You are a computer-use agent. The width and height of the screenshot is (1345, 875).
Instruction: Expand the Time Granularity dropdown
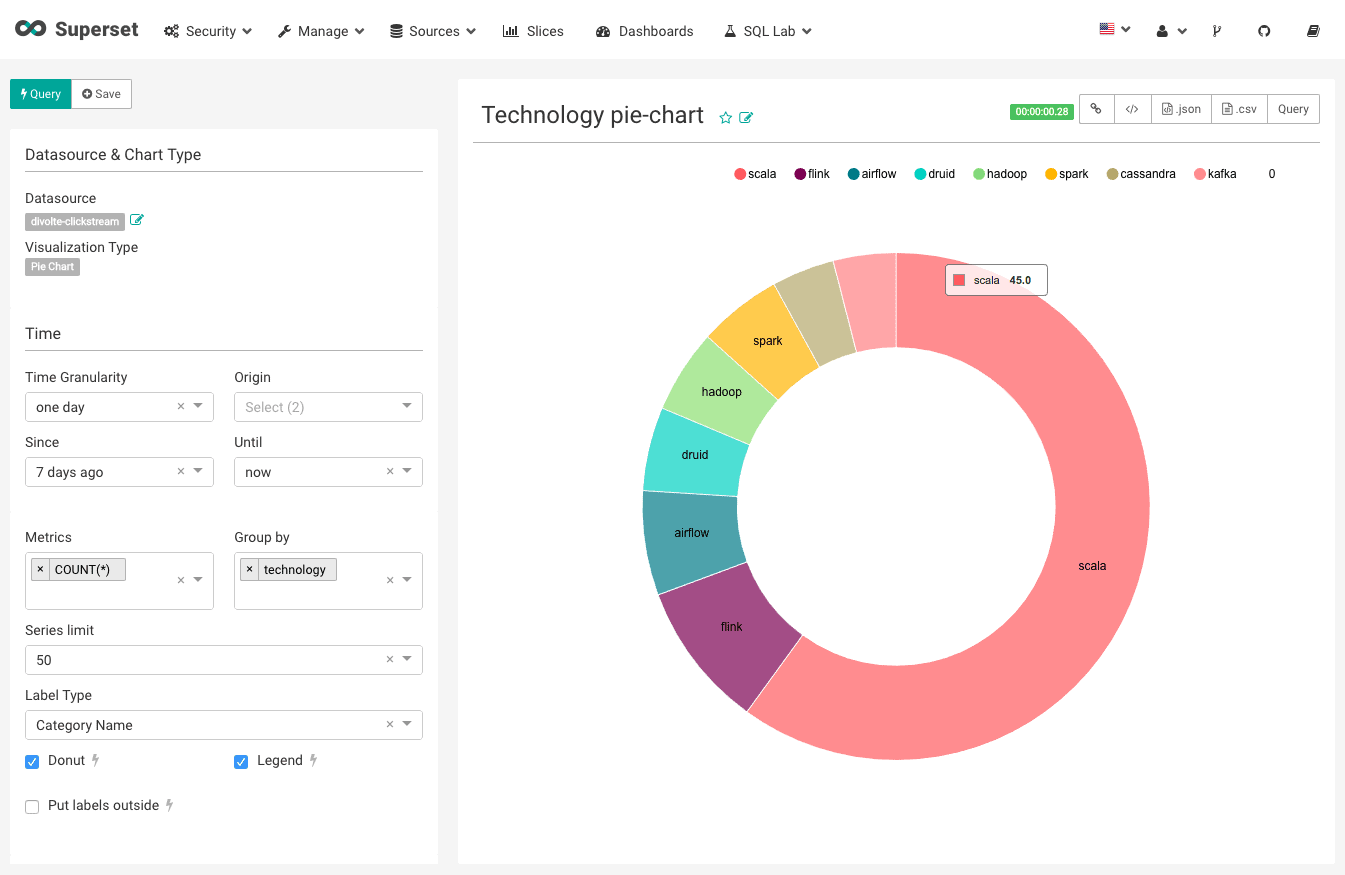point(197,406)
